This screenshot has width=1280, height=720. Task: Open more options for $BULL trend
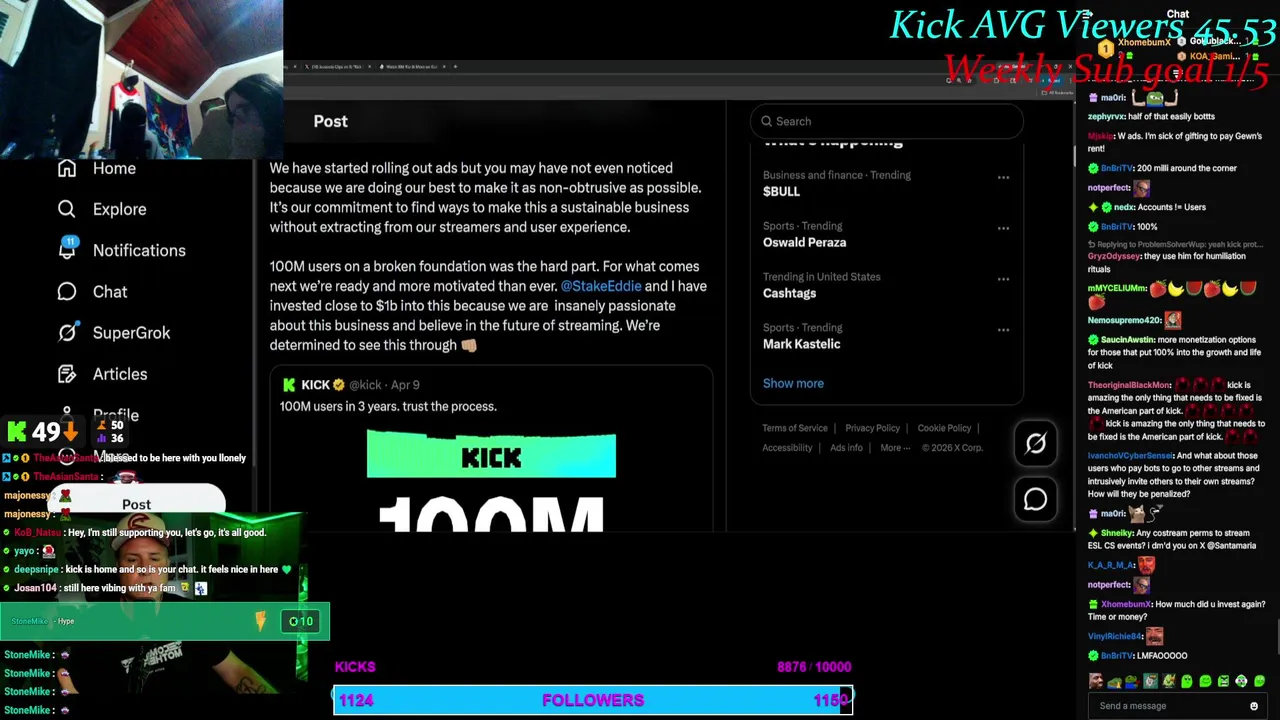tap(1003, 178)
